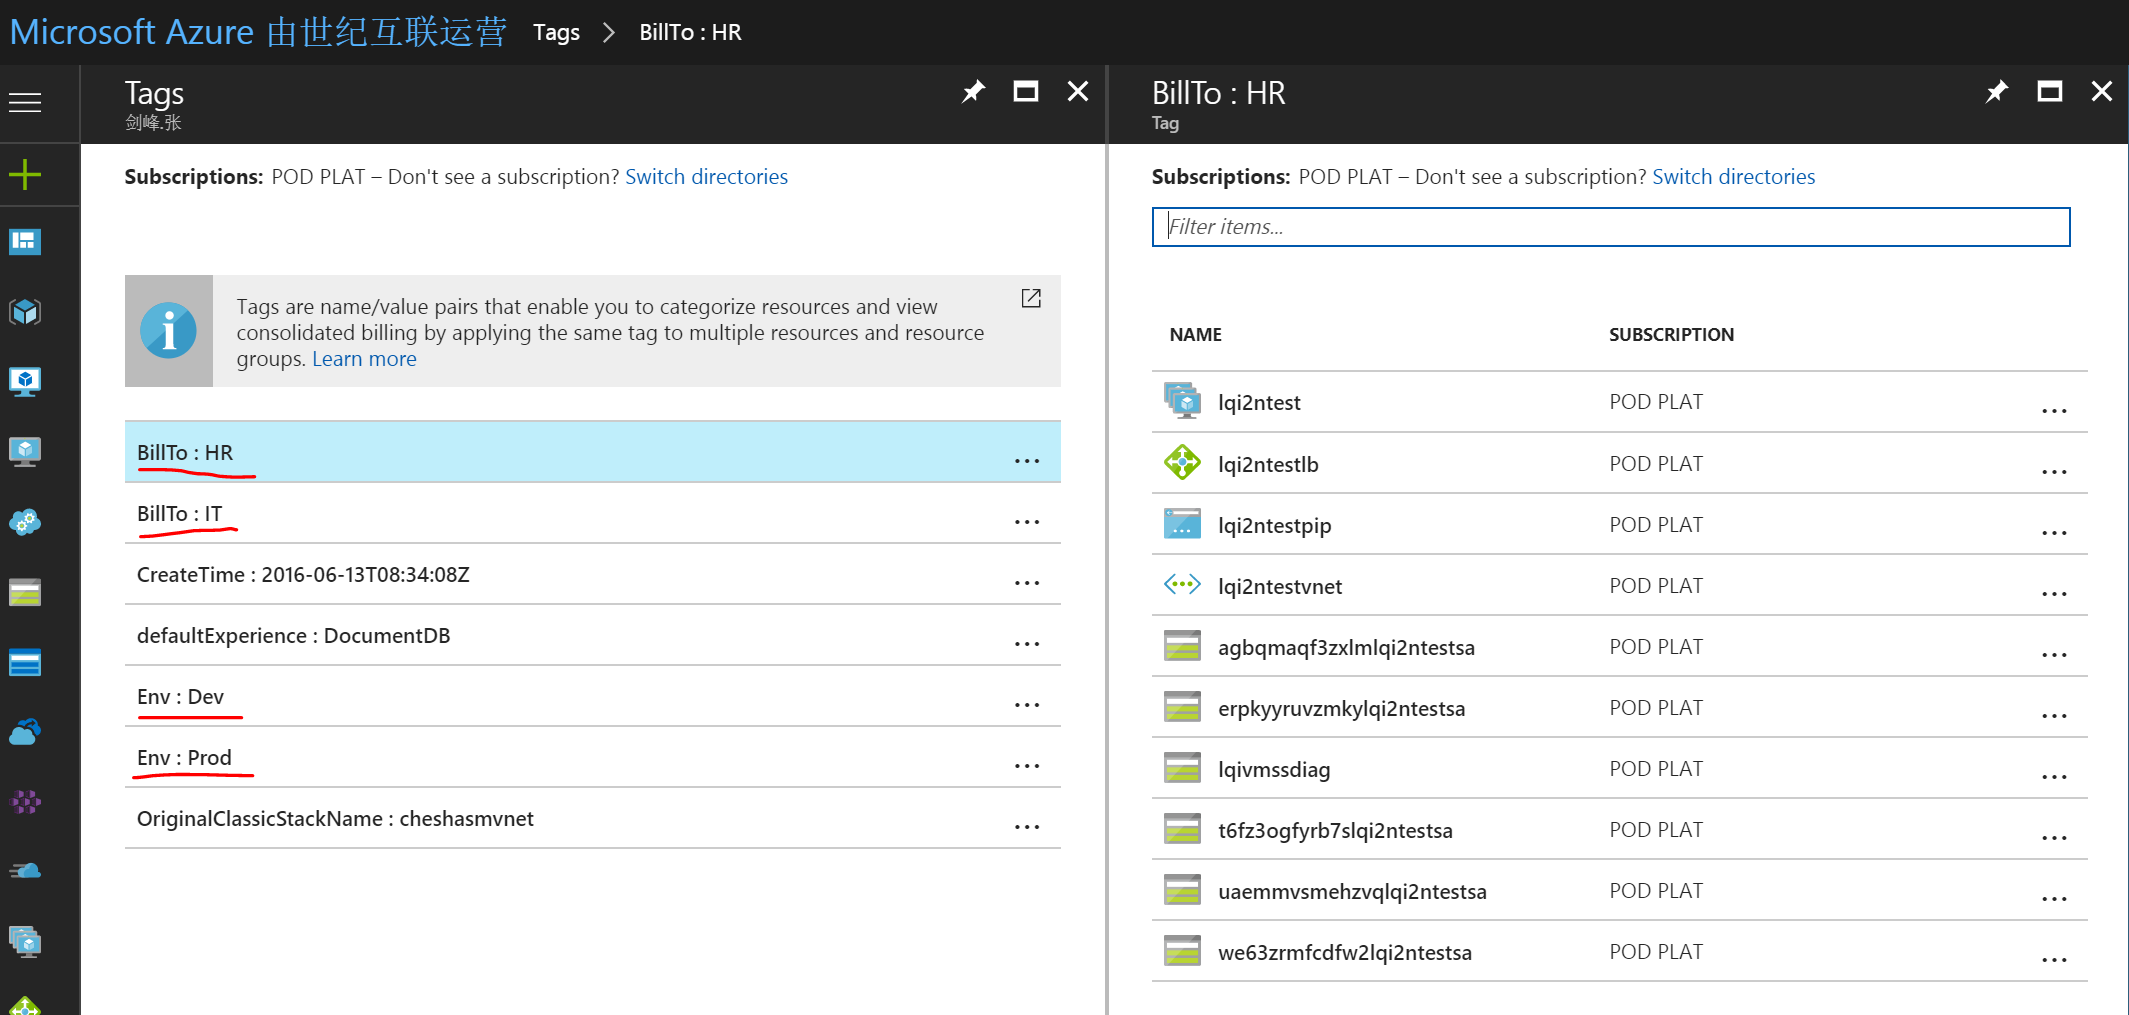
Task: Click Switch directories in BillTo blade
Action: point(1733,177)
